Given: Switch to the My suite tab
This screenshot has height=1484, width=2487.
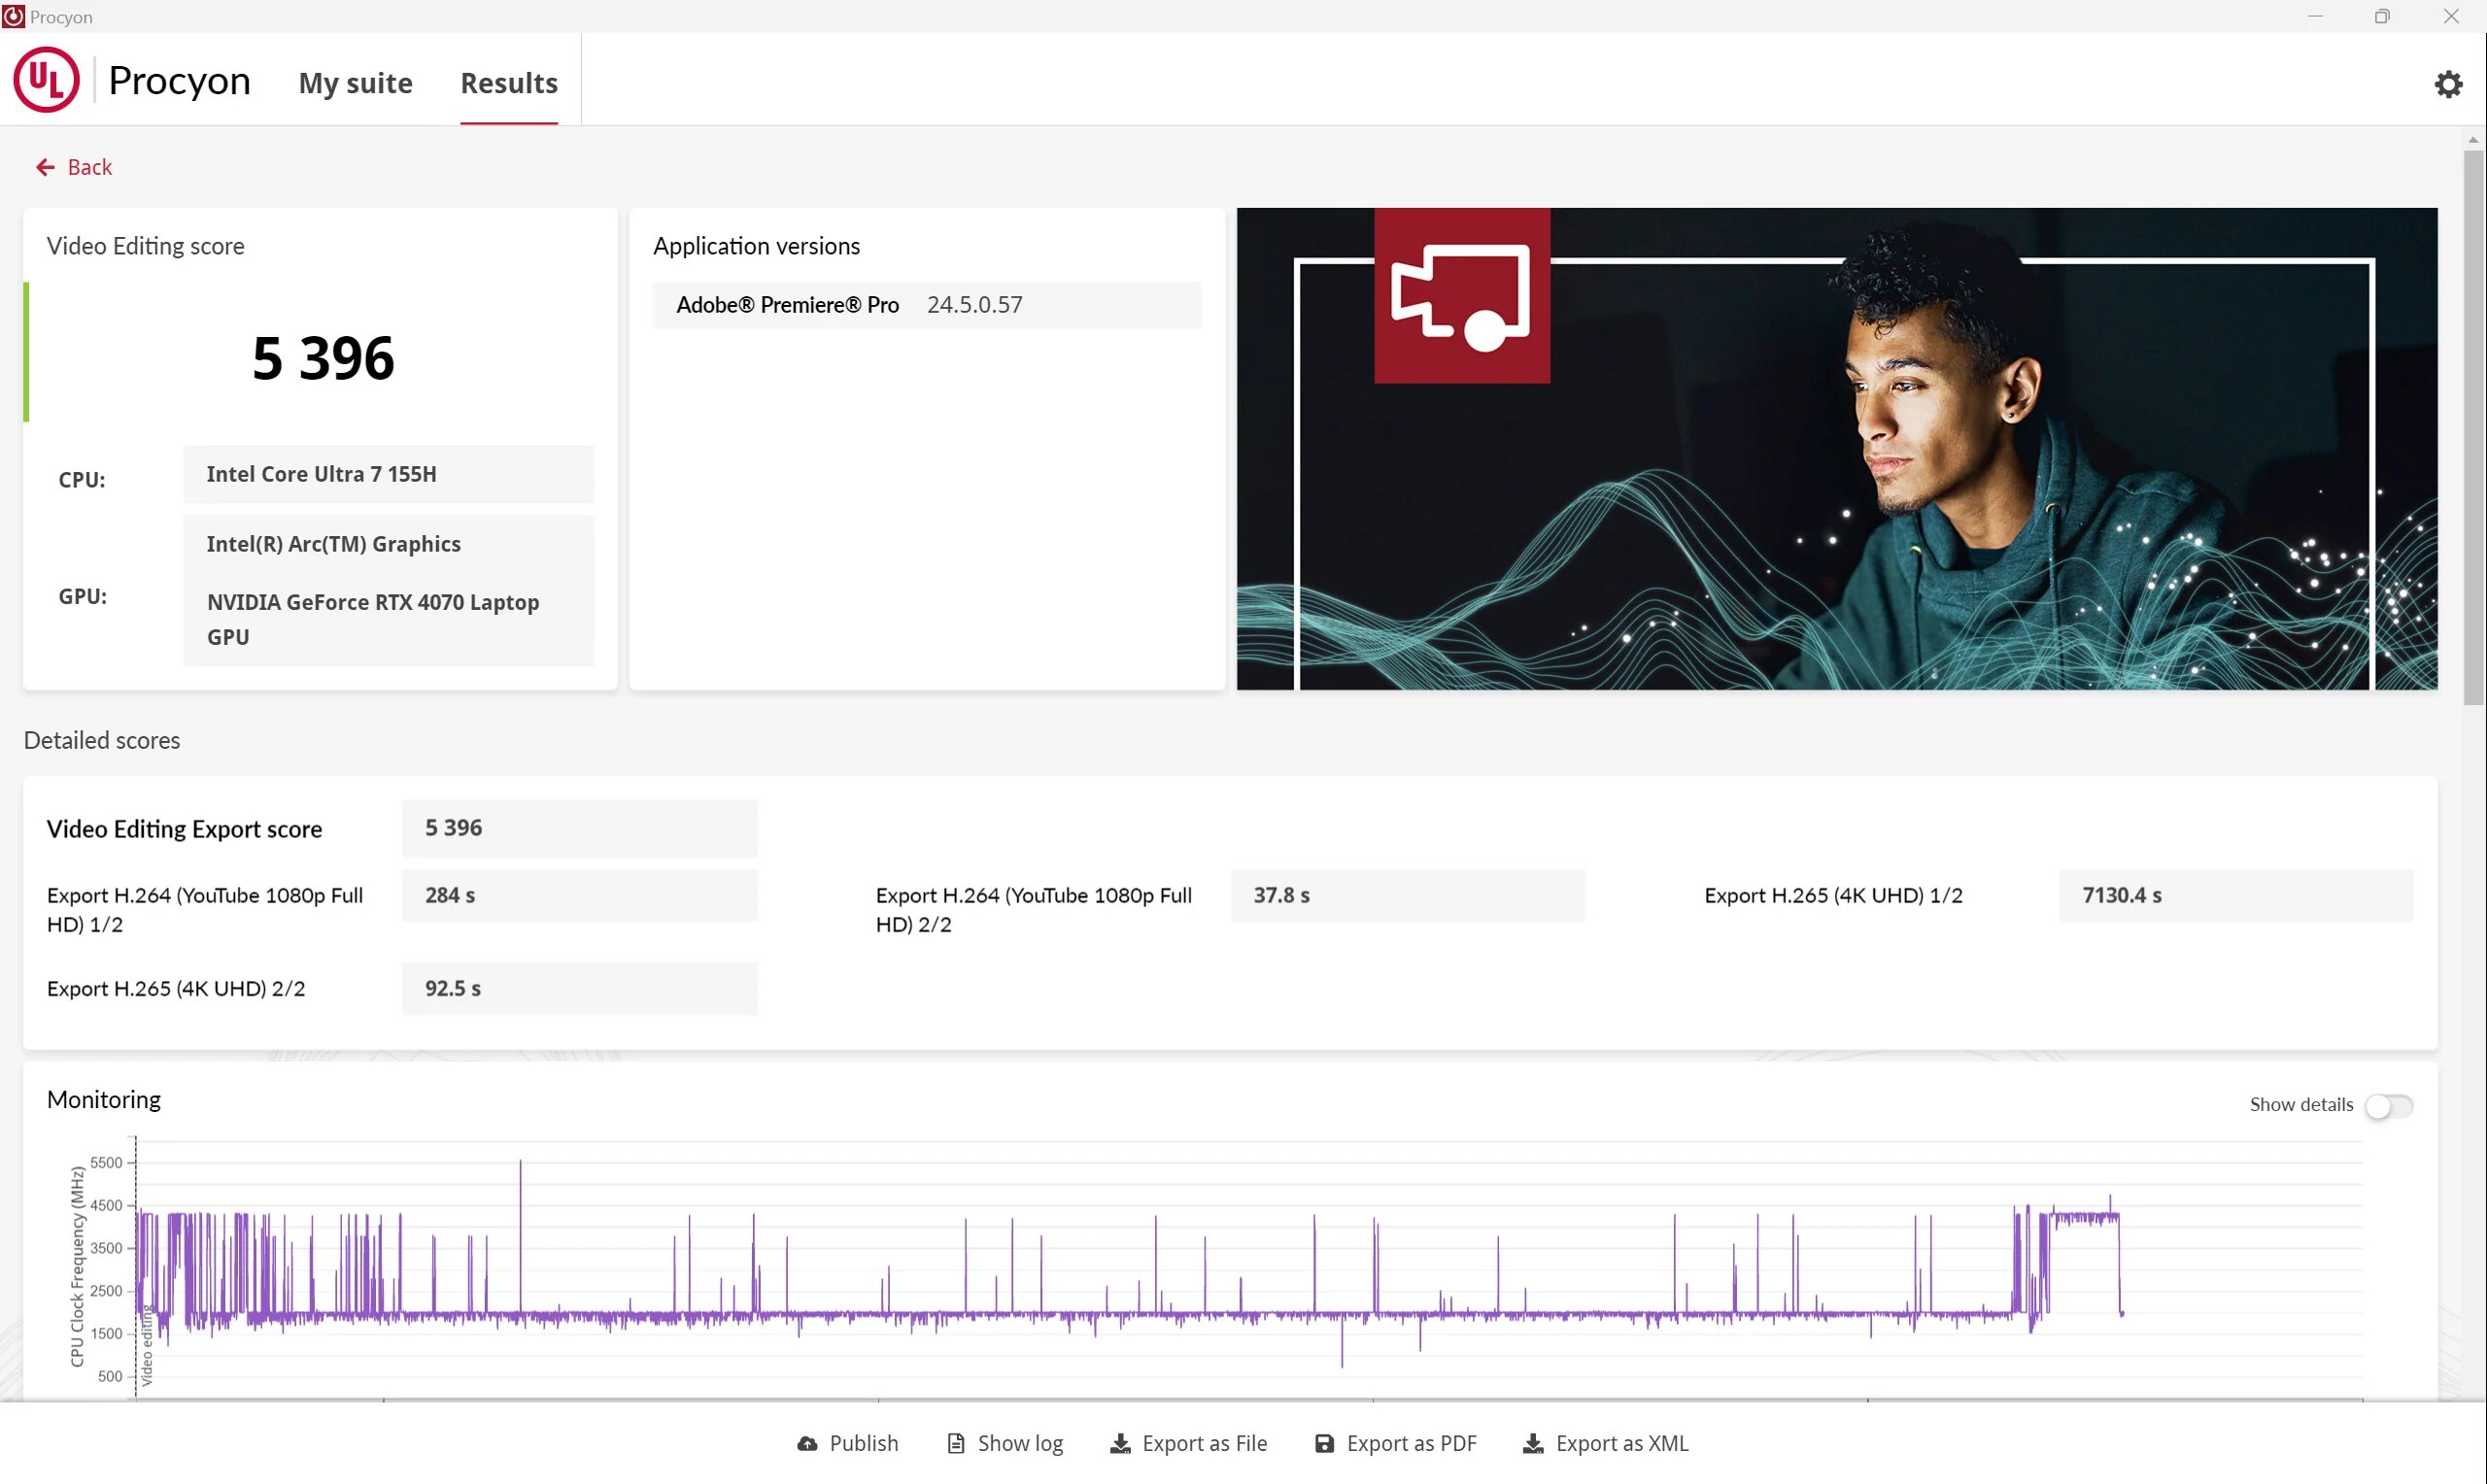Looking at the screenshot, I should (355, 82).
